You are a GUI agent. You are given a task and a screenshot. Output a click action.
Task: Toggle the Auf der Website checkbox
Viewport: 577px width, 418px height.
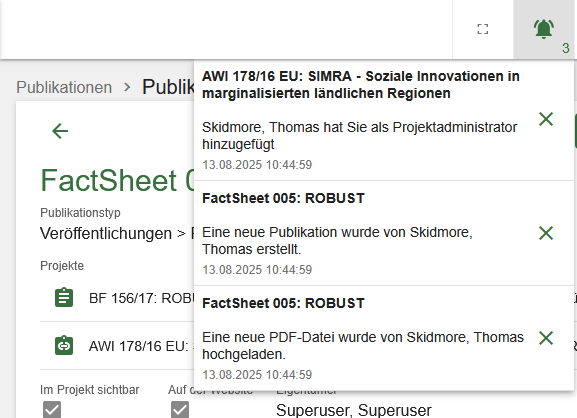pos(180,410)
